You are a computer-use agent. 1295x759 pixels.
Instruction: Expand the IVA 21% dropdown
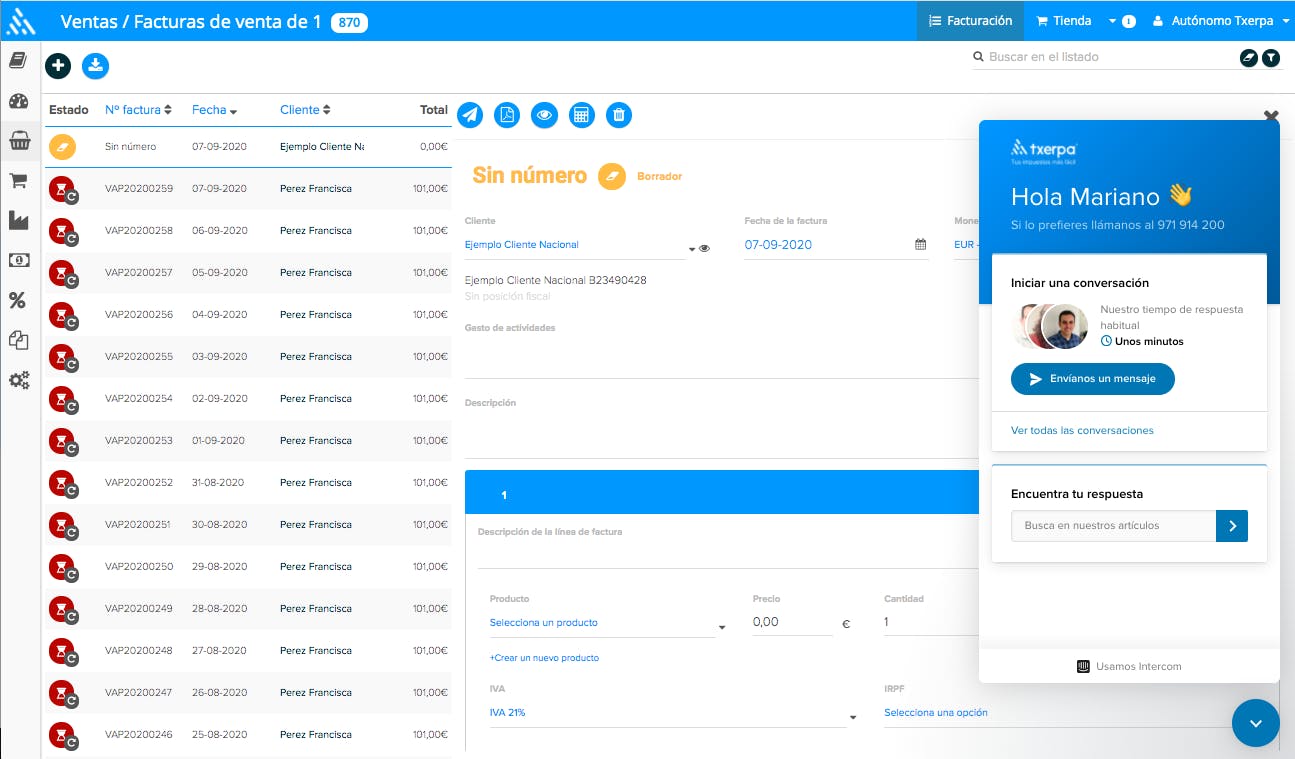click(x=852, y=717)
